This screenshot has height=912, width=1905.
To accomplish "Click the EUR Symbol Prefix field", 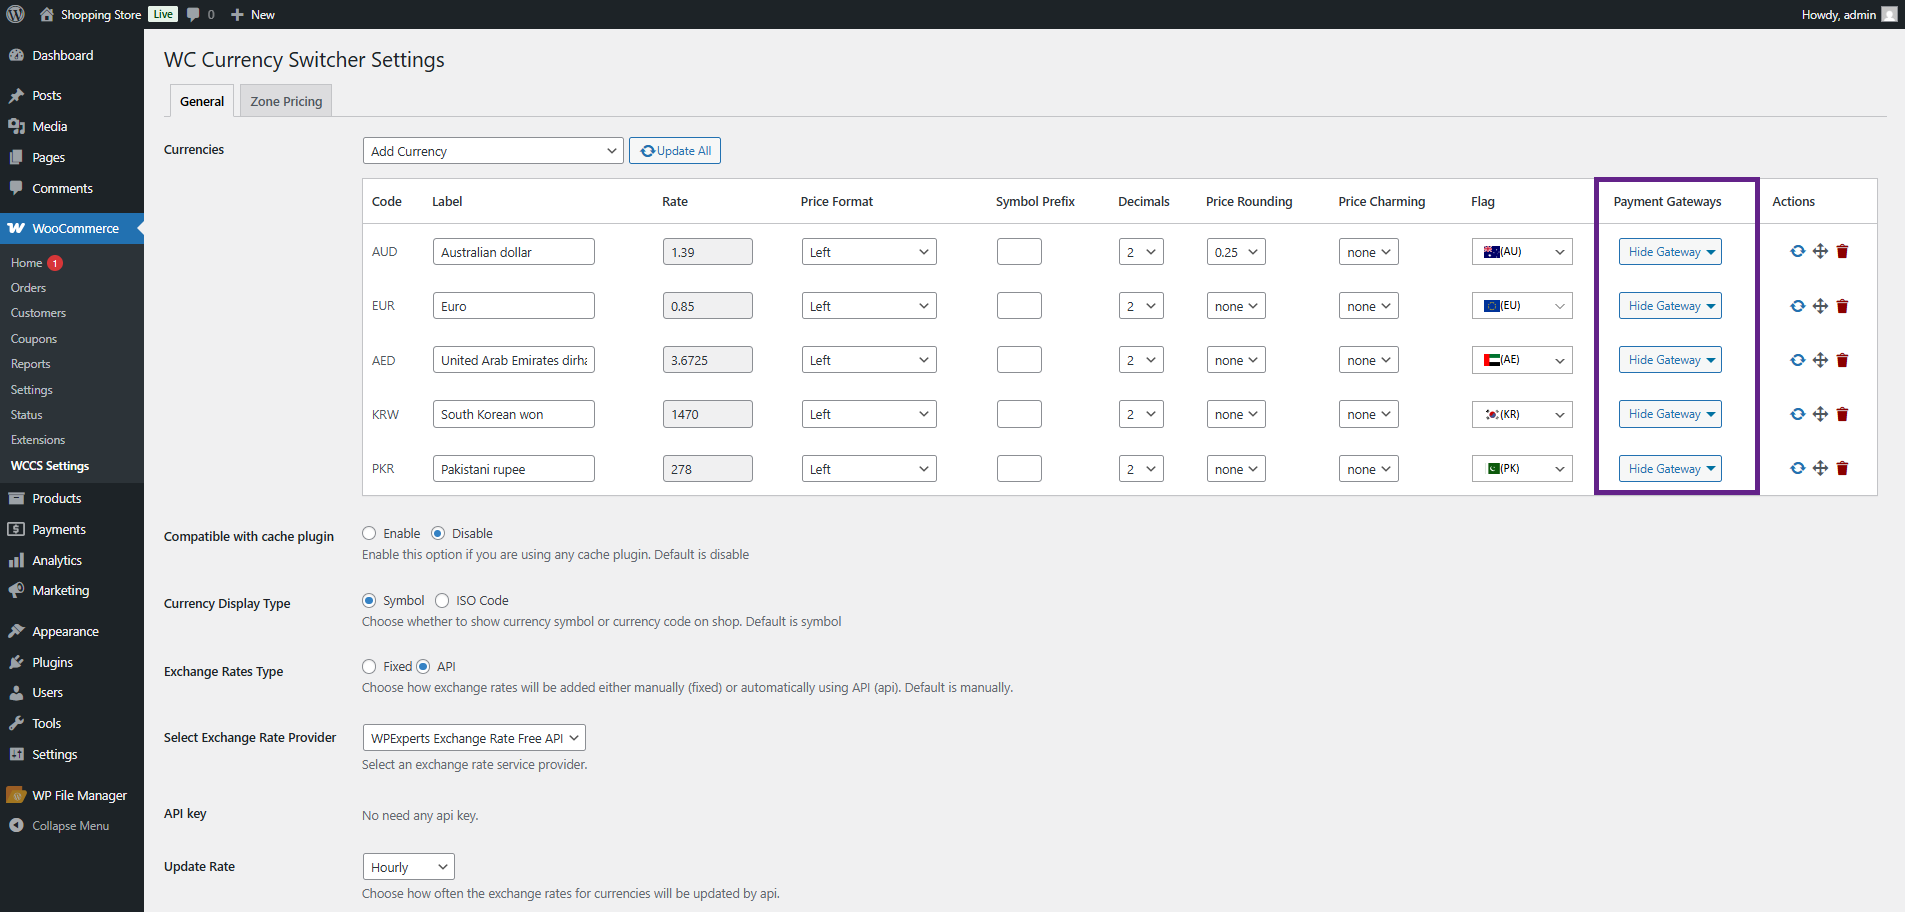I will pyautogui.click(x=1019, y=306).
